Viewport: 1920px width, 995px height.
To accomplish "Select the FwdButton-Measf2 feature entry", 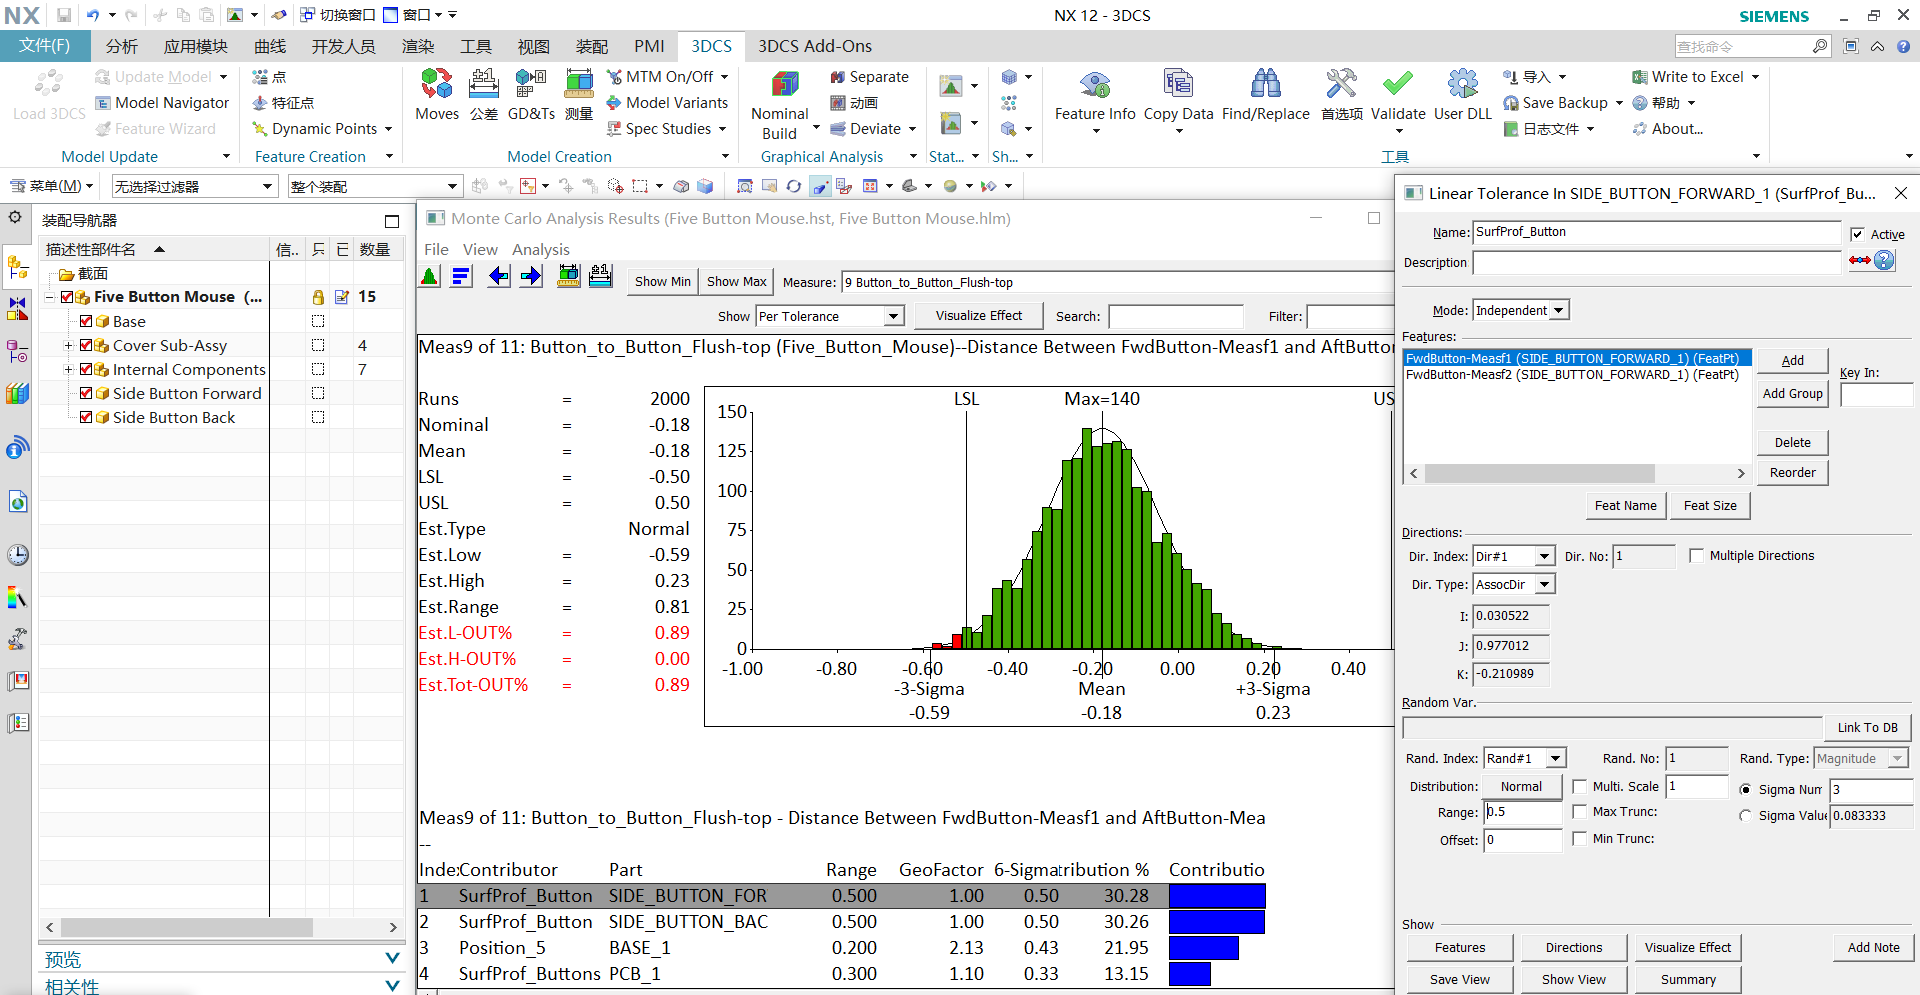I will (1572, 375).
